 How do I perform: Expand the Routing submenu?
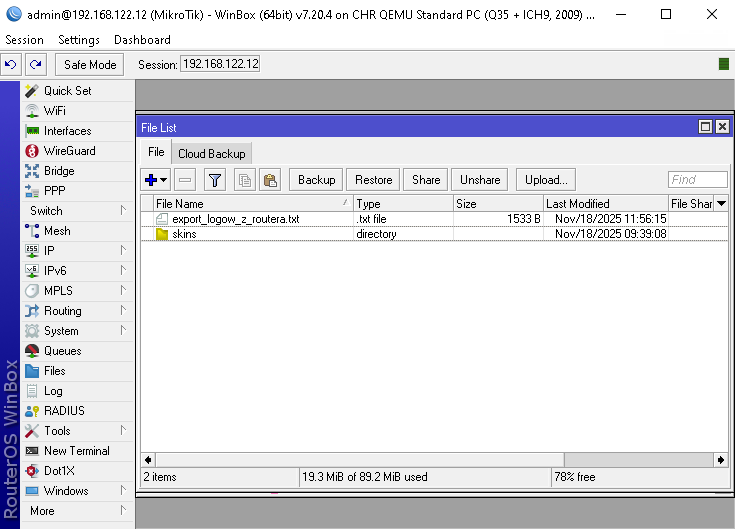pyautogui.click(x=77, y=311)
